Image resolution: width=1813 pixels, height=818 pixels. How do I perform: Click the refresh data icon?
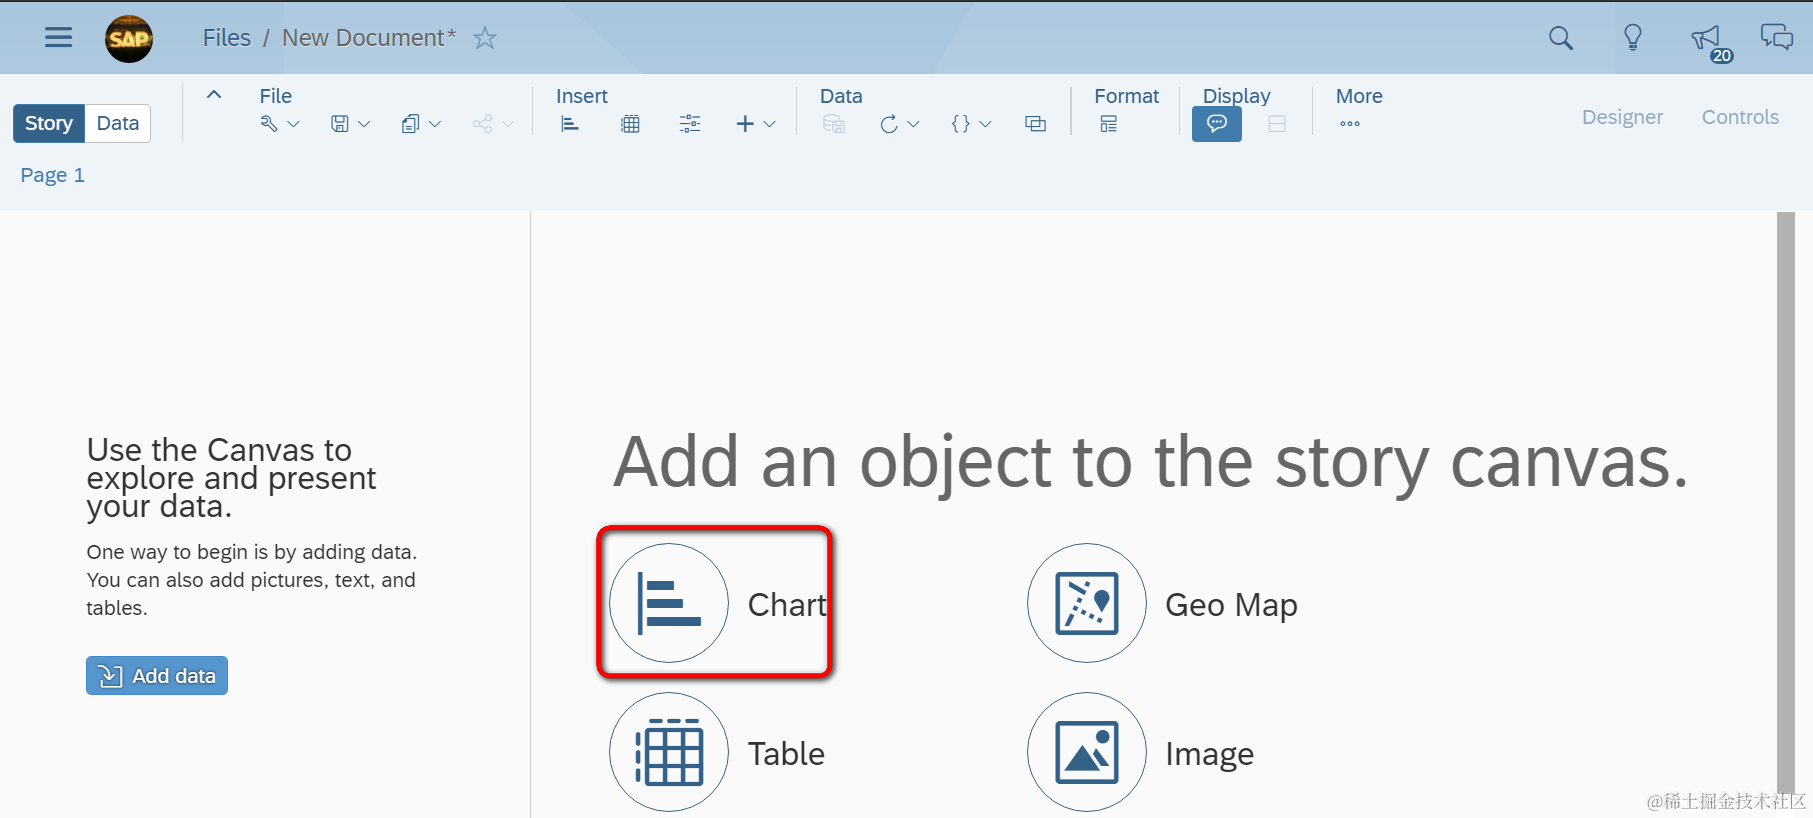[889, 124]
